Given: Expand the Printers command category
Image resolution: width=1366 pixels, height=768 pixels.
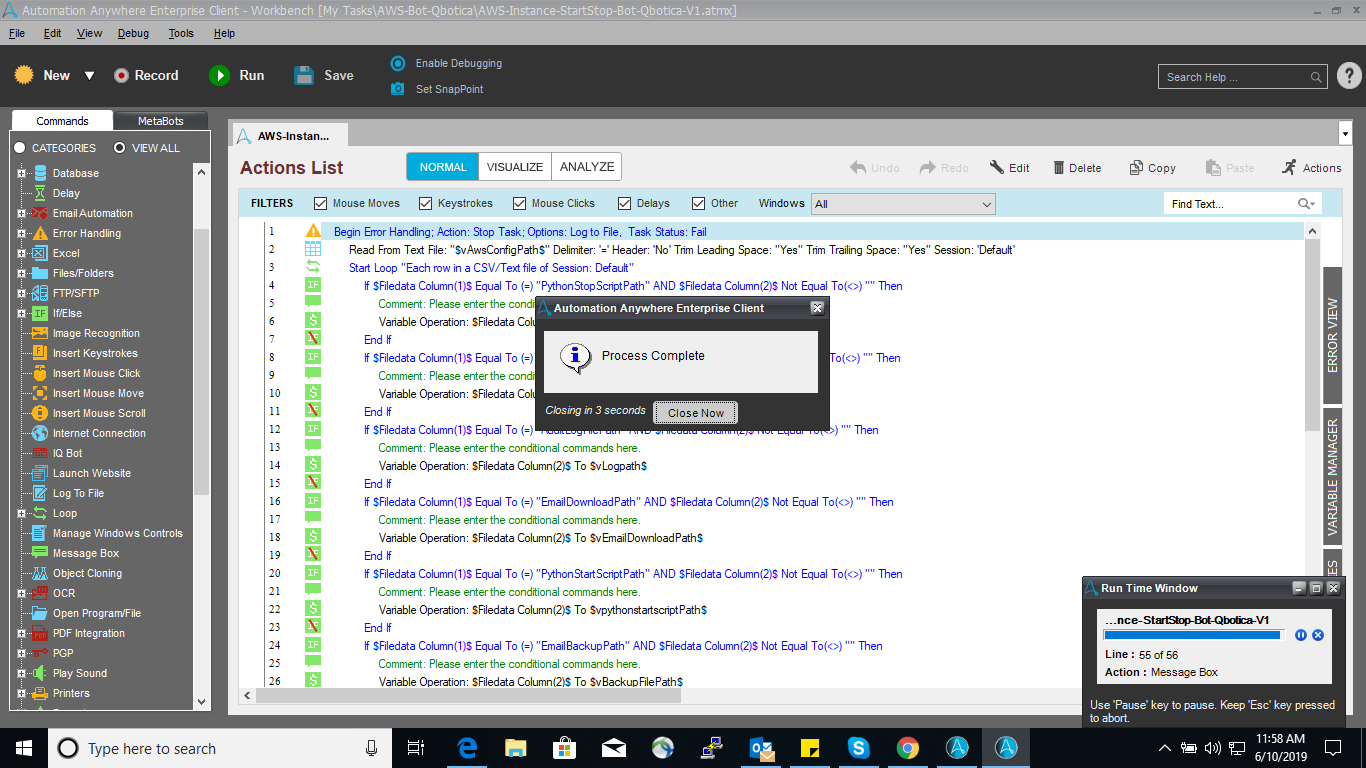Looking at the screenshot, I should (21, 693).
